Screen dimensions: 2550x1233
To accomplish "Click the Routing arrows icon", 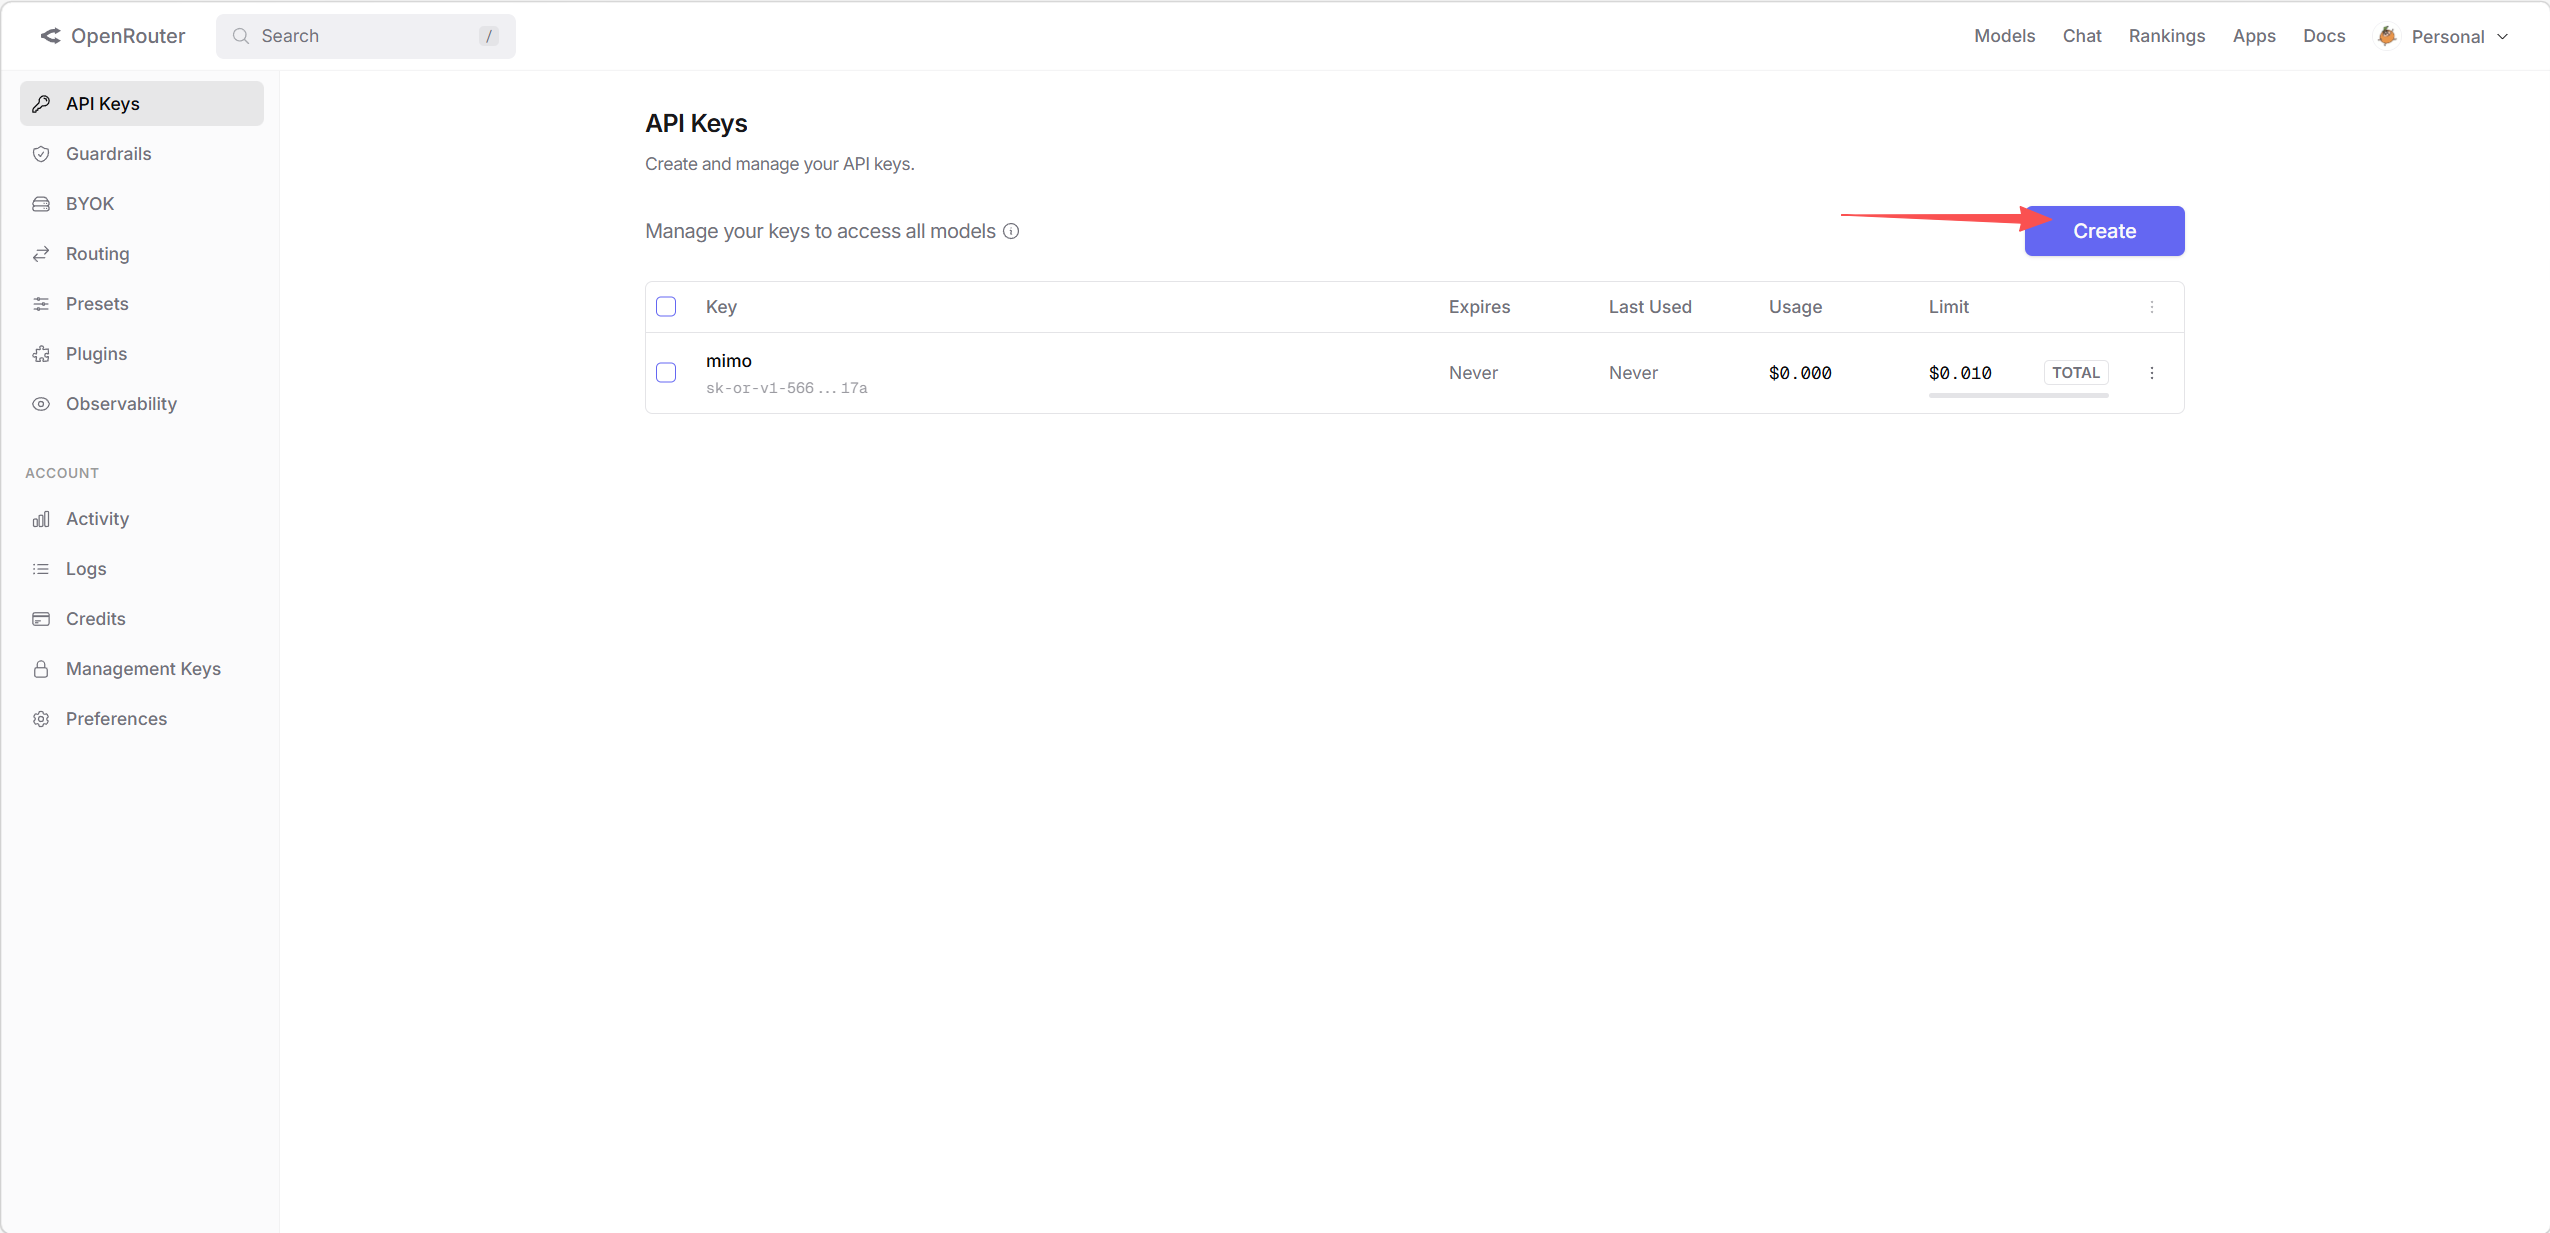I will pyautogui.click(x=41, y=254).
